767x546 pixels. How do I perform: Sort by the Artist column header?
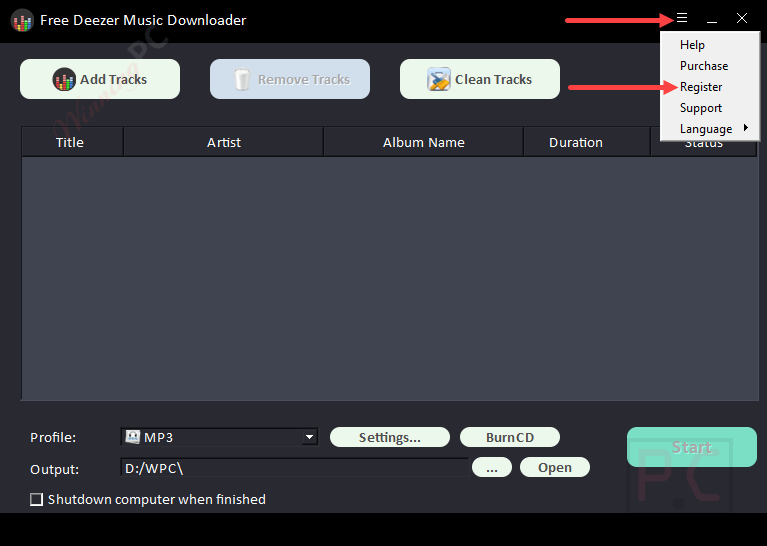click(224, 142)
